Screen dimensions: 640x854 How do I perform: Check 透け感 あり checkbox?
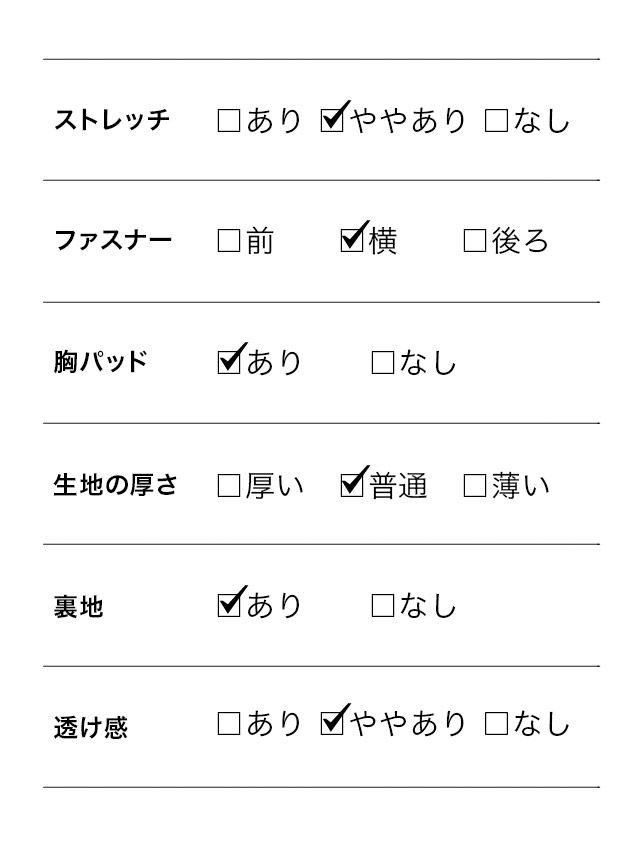229,724
